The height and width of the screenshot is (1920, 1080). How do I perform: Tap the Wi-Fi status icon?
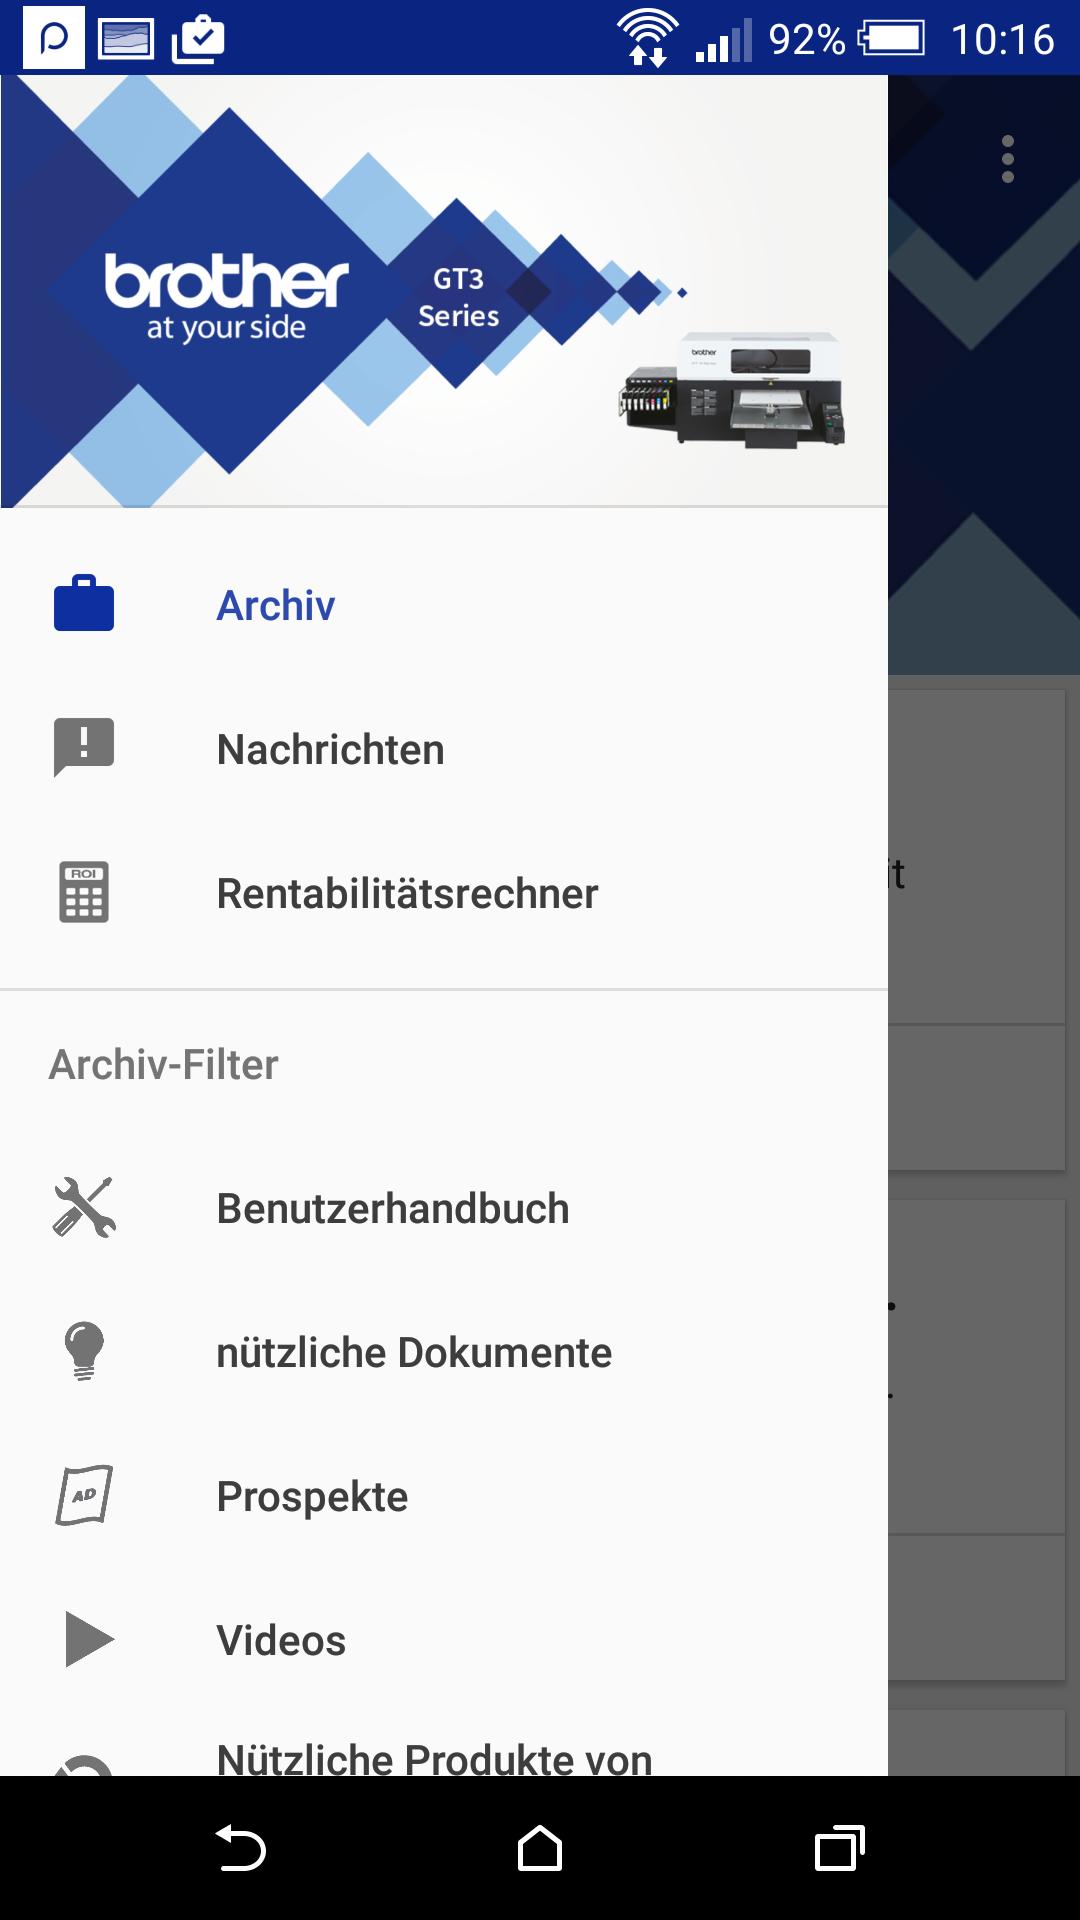coord(648,38)
